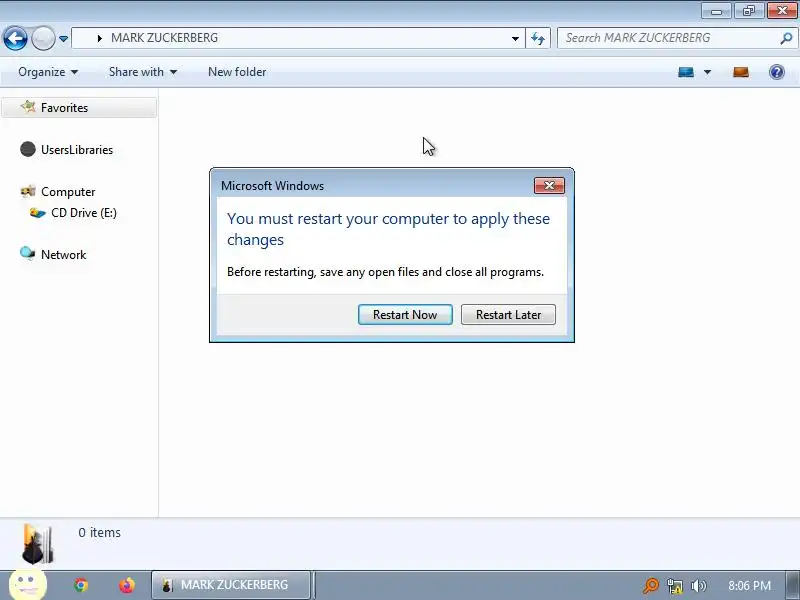Click the address bar showing MARK ZUCKERBERG
Viewport: 800px width, 600px height.
298,38
